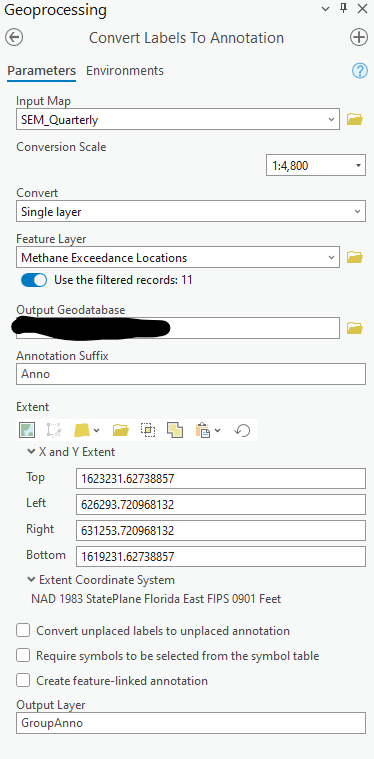
Task: Click the Left extent value field
Action: pyautogui.click(x=221, y=505)
